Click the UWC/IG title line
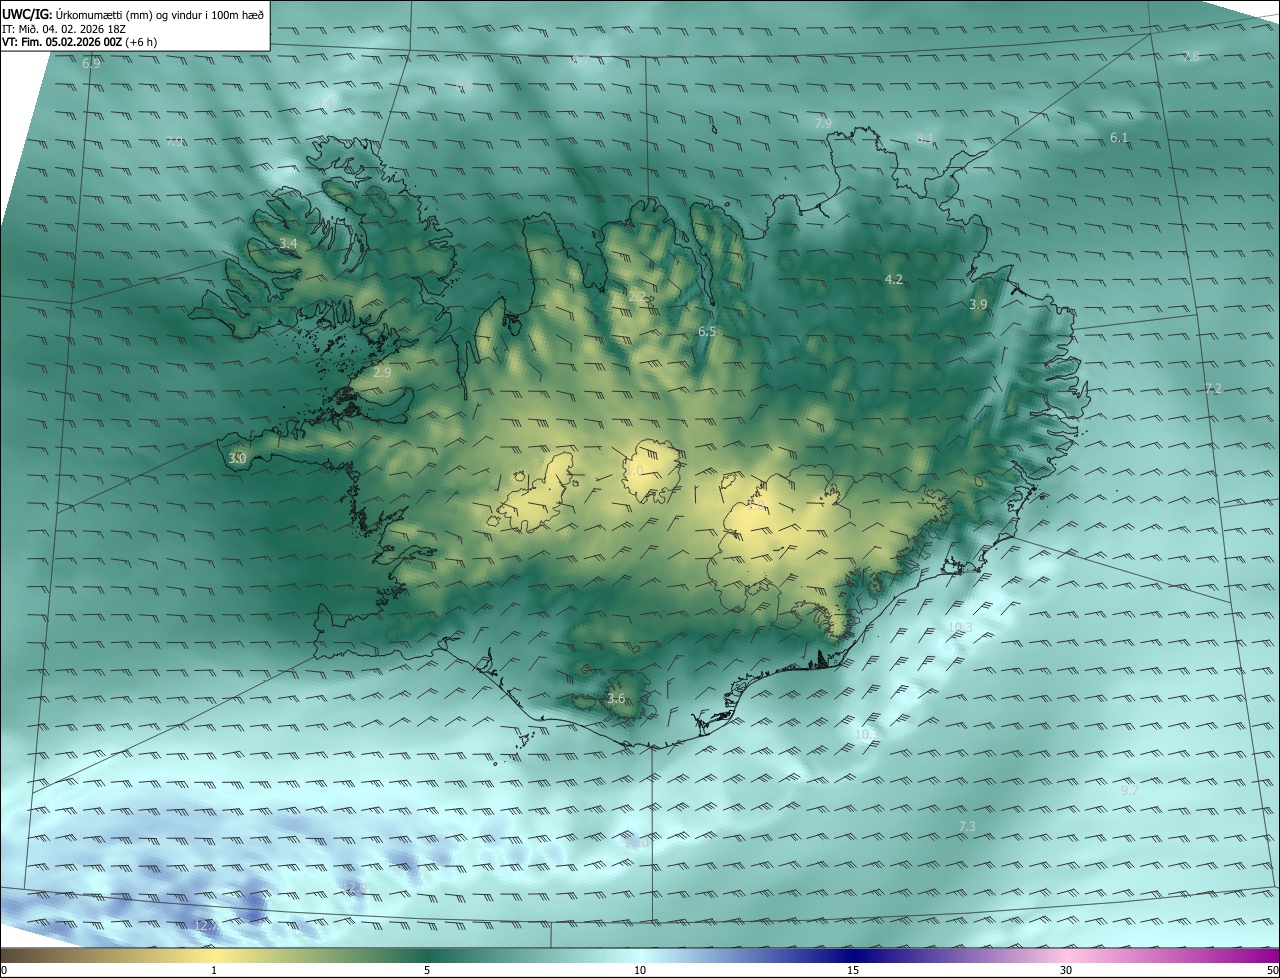Viewport: 1280px width, 978px height. pos(133,14)
